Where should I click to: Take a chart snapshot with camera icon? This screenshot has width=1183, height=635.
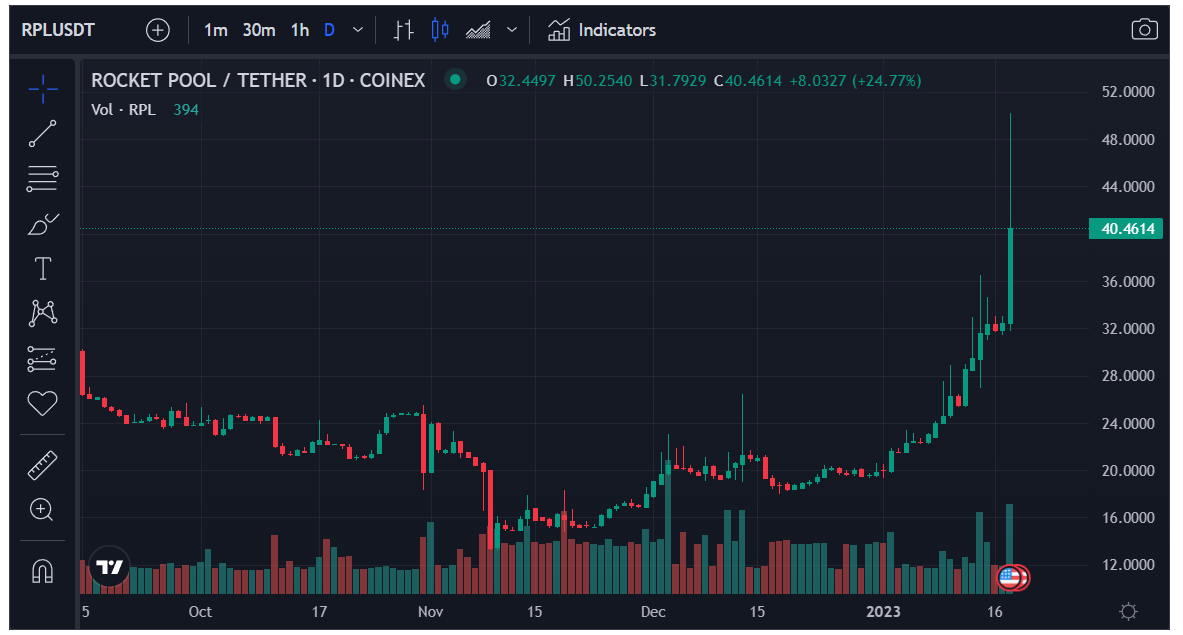(x=1144, y=29)
